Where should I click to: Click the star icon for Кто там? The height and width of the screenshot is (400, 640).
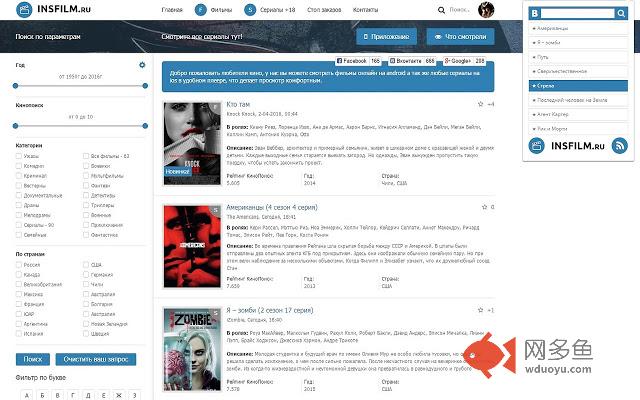tap(480, 104)
